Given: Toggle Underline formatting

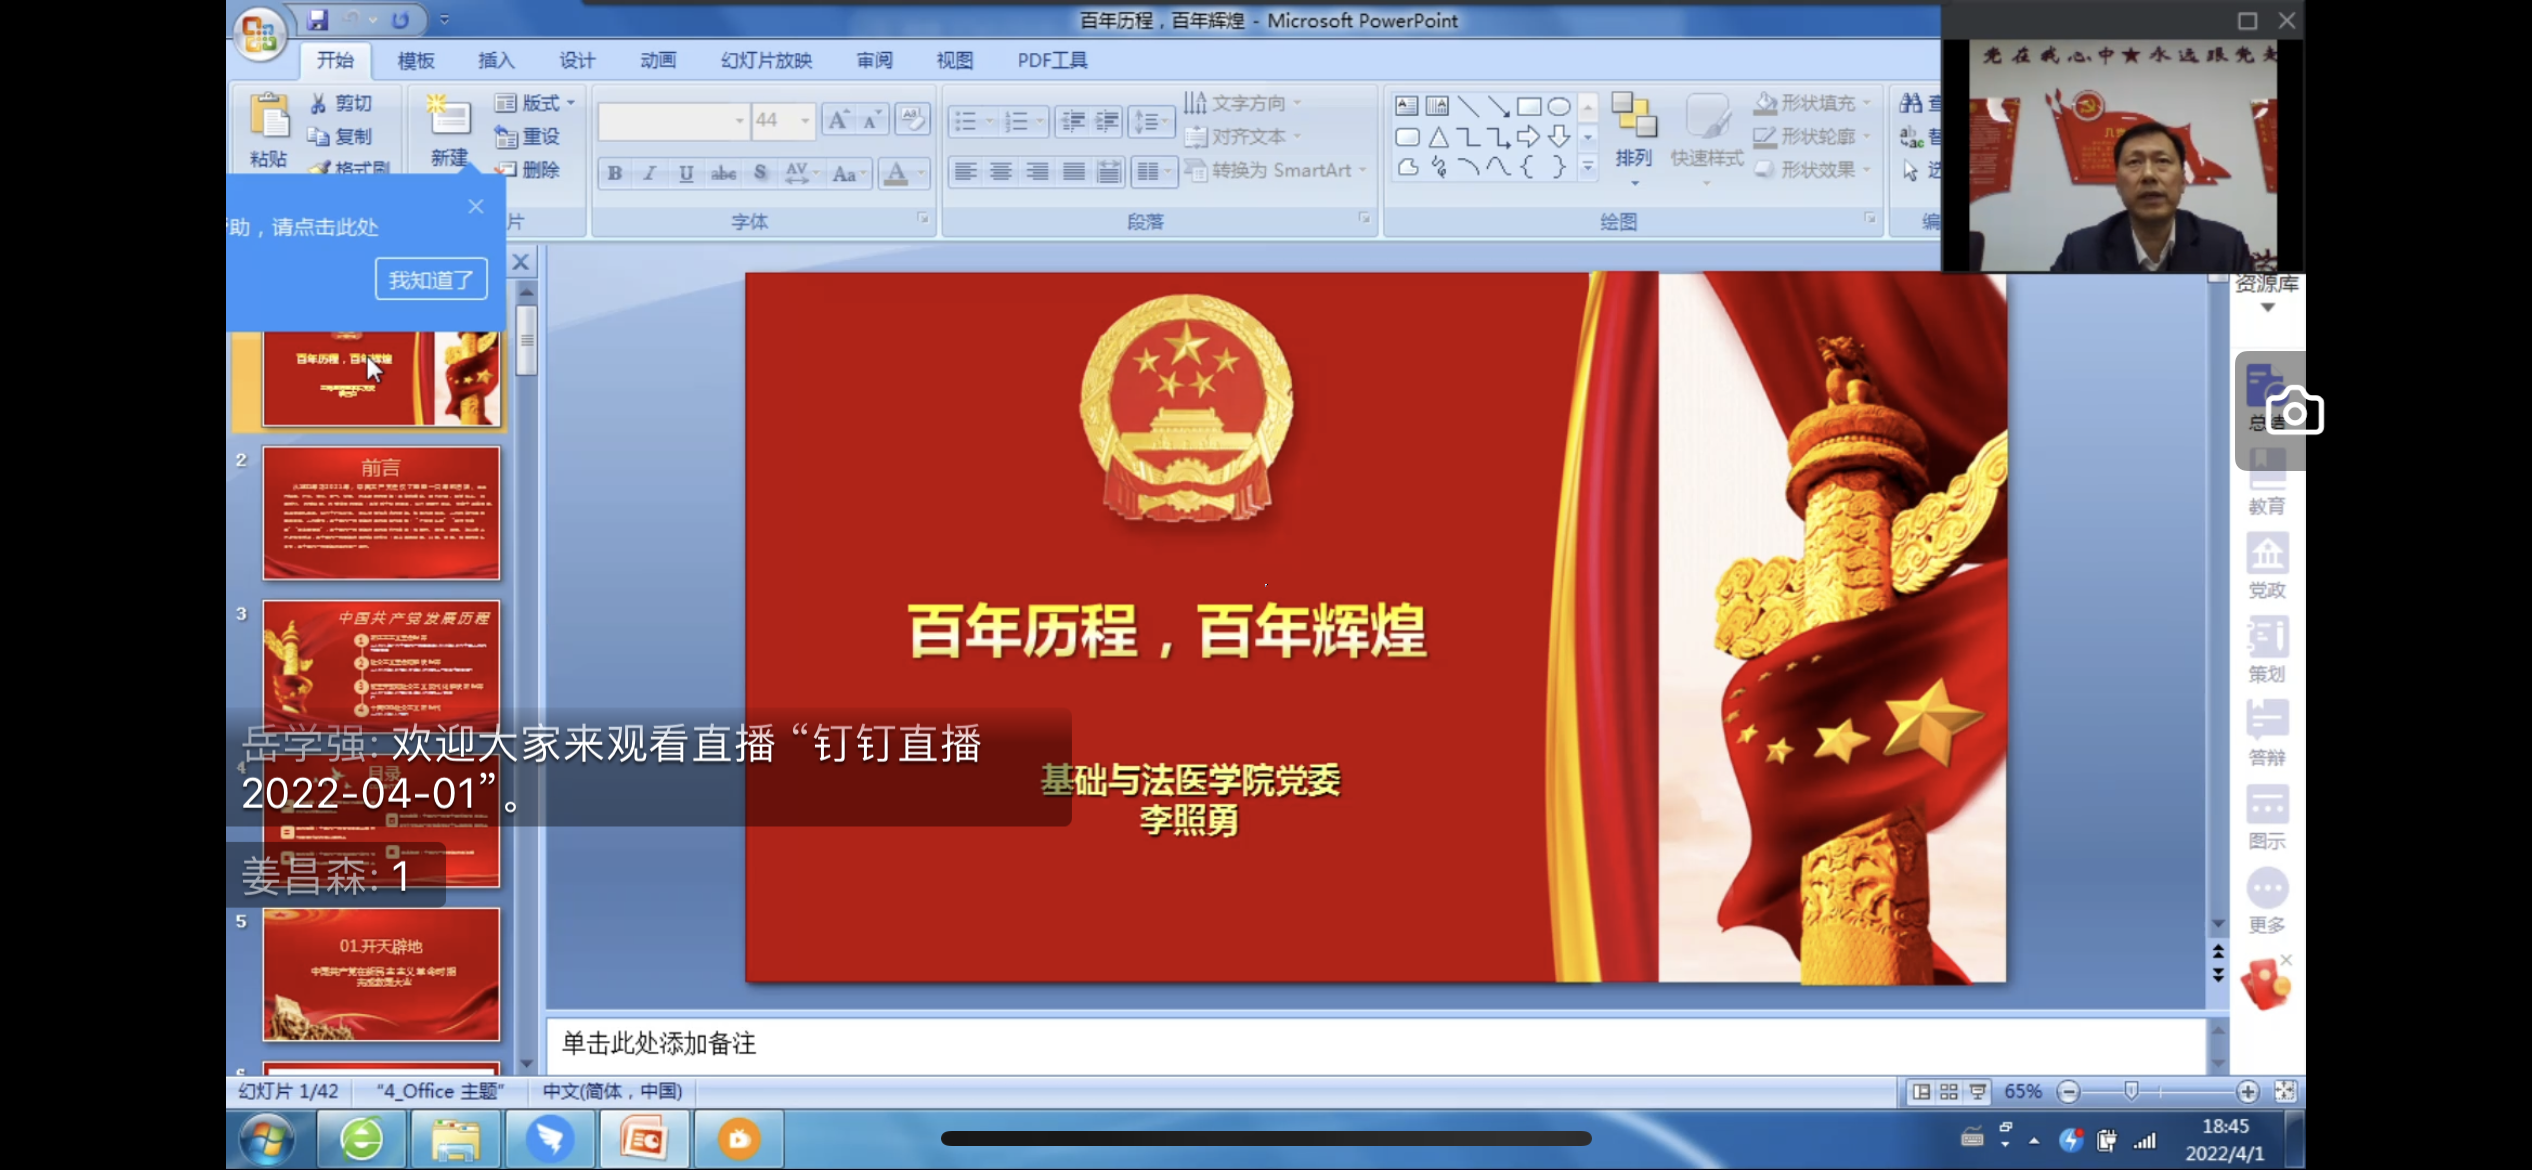Looking at the screenshot, I should coord(686,173).
